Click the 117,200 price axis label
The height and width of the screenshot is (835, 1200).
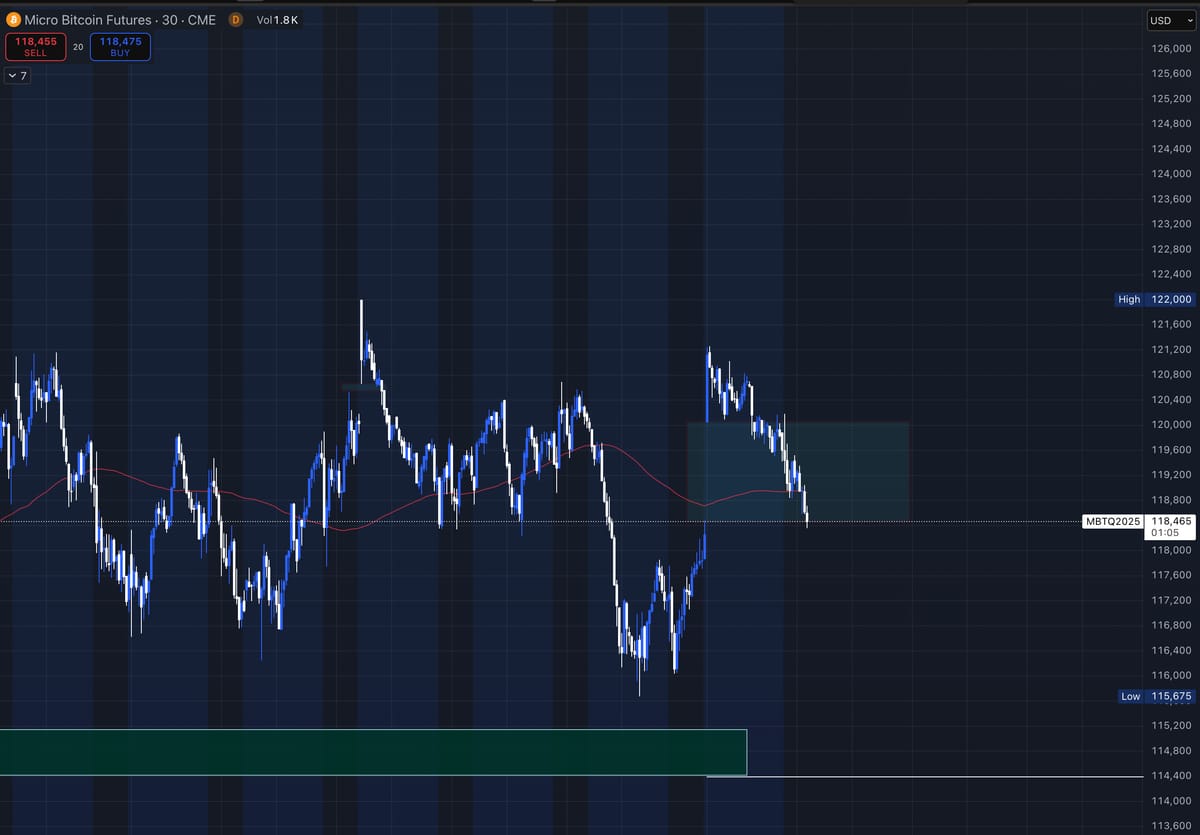1171,600
